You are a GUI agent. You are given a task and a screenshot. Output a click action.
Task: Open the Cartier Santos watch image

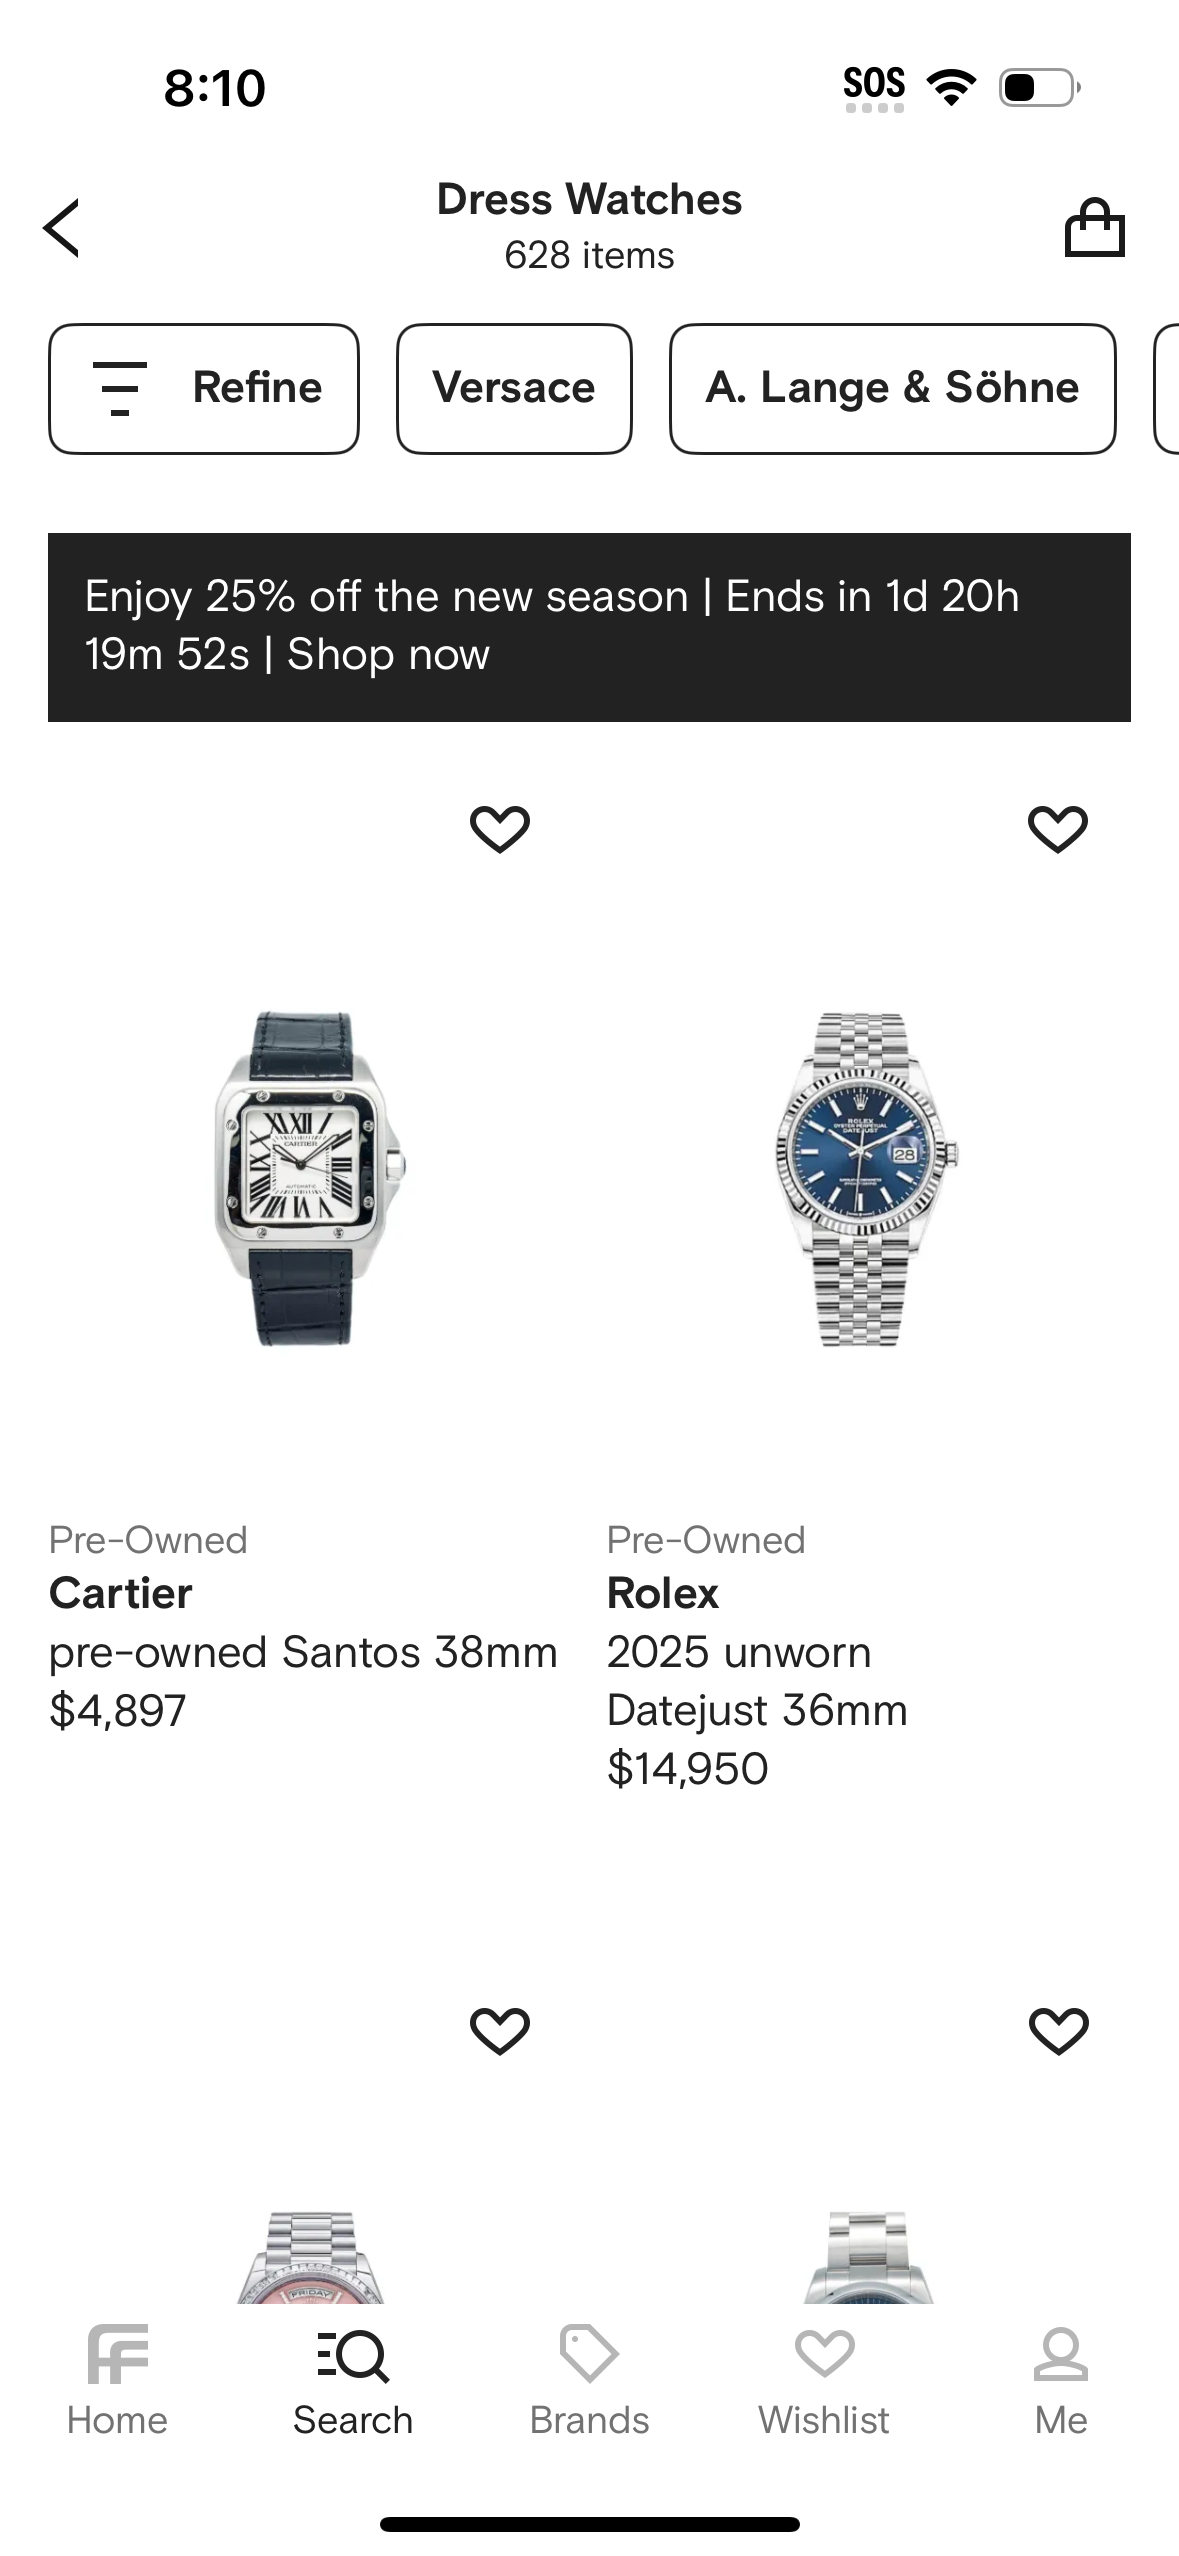click(310, 1178)
